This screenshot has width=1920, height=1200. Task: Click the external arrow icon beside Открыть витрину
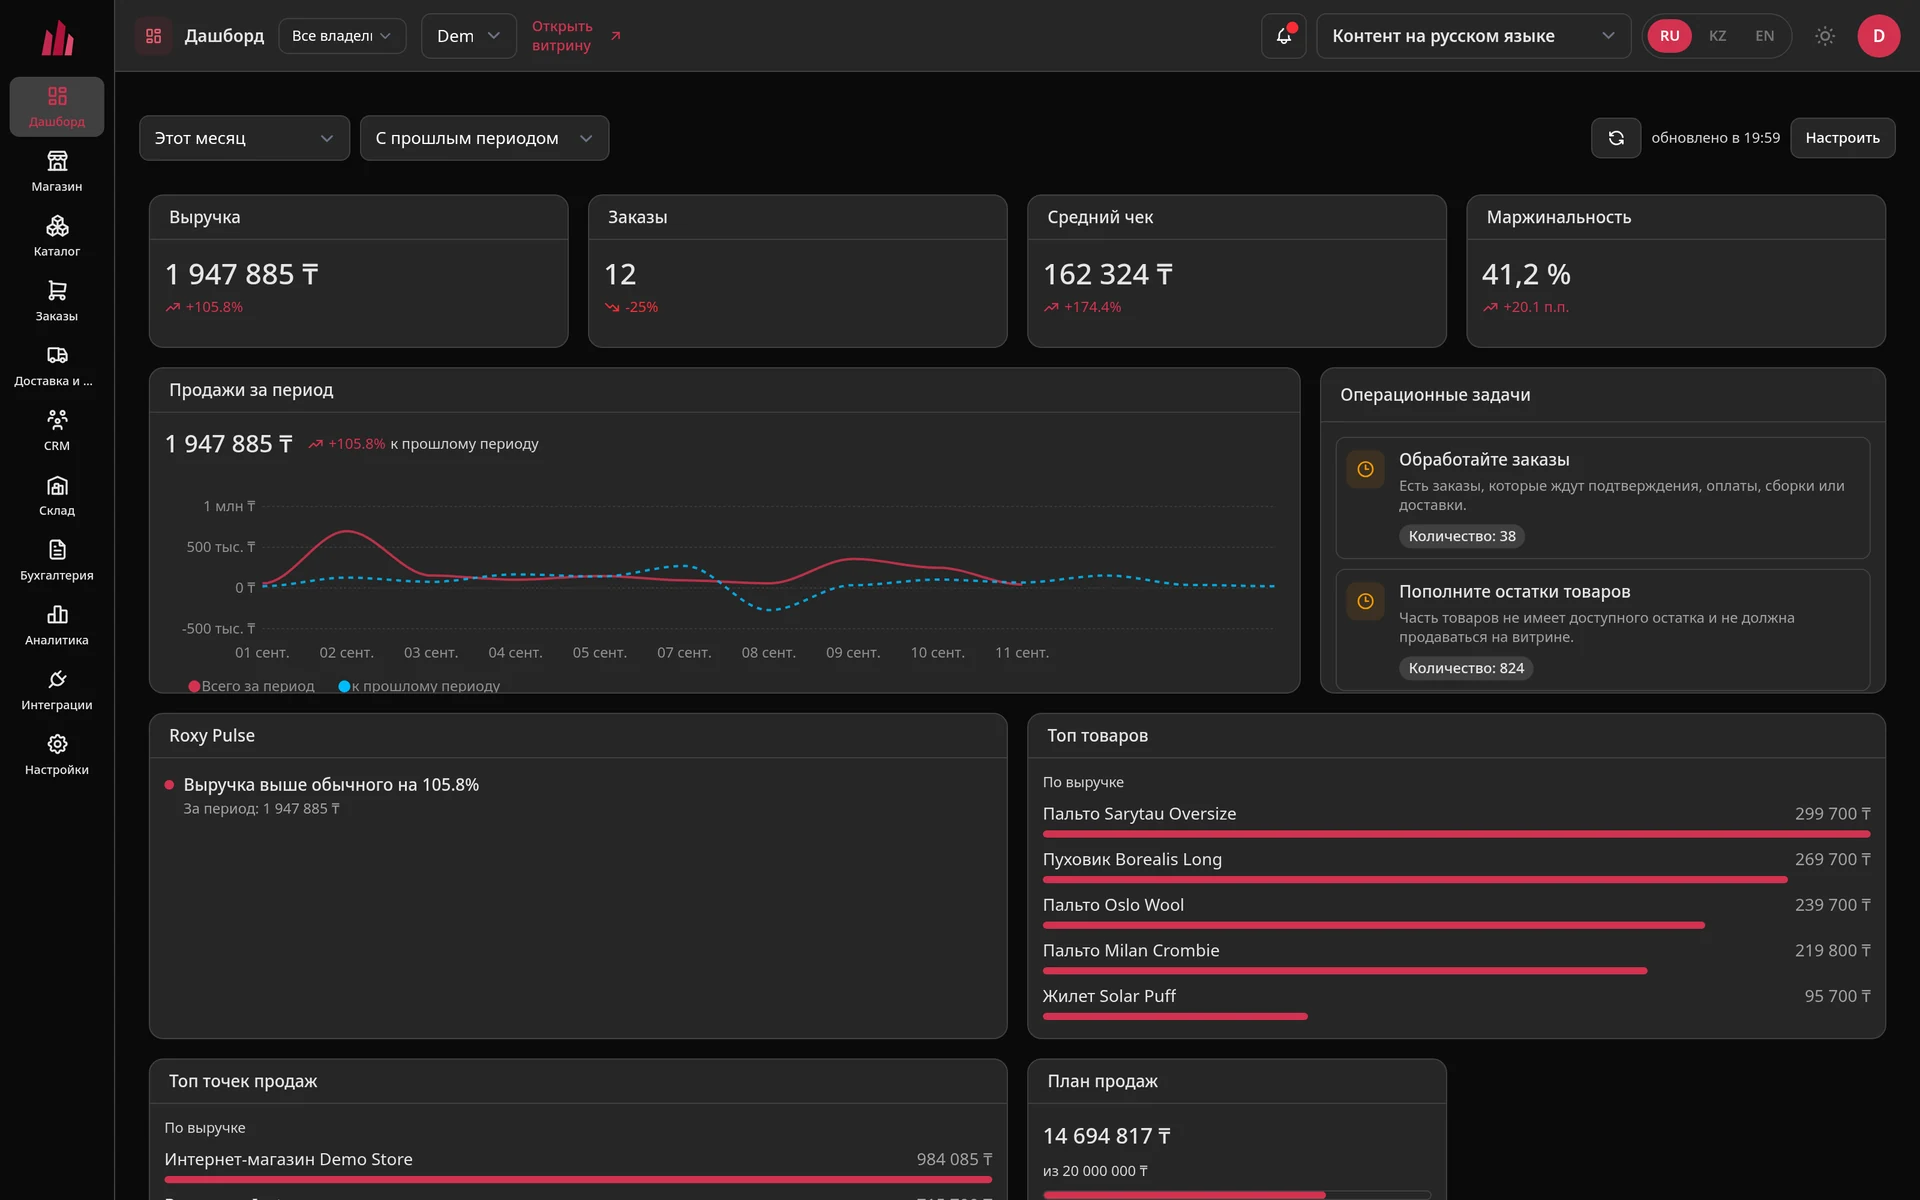616,36
